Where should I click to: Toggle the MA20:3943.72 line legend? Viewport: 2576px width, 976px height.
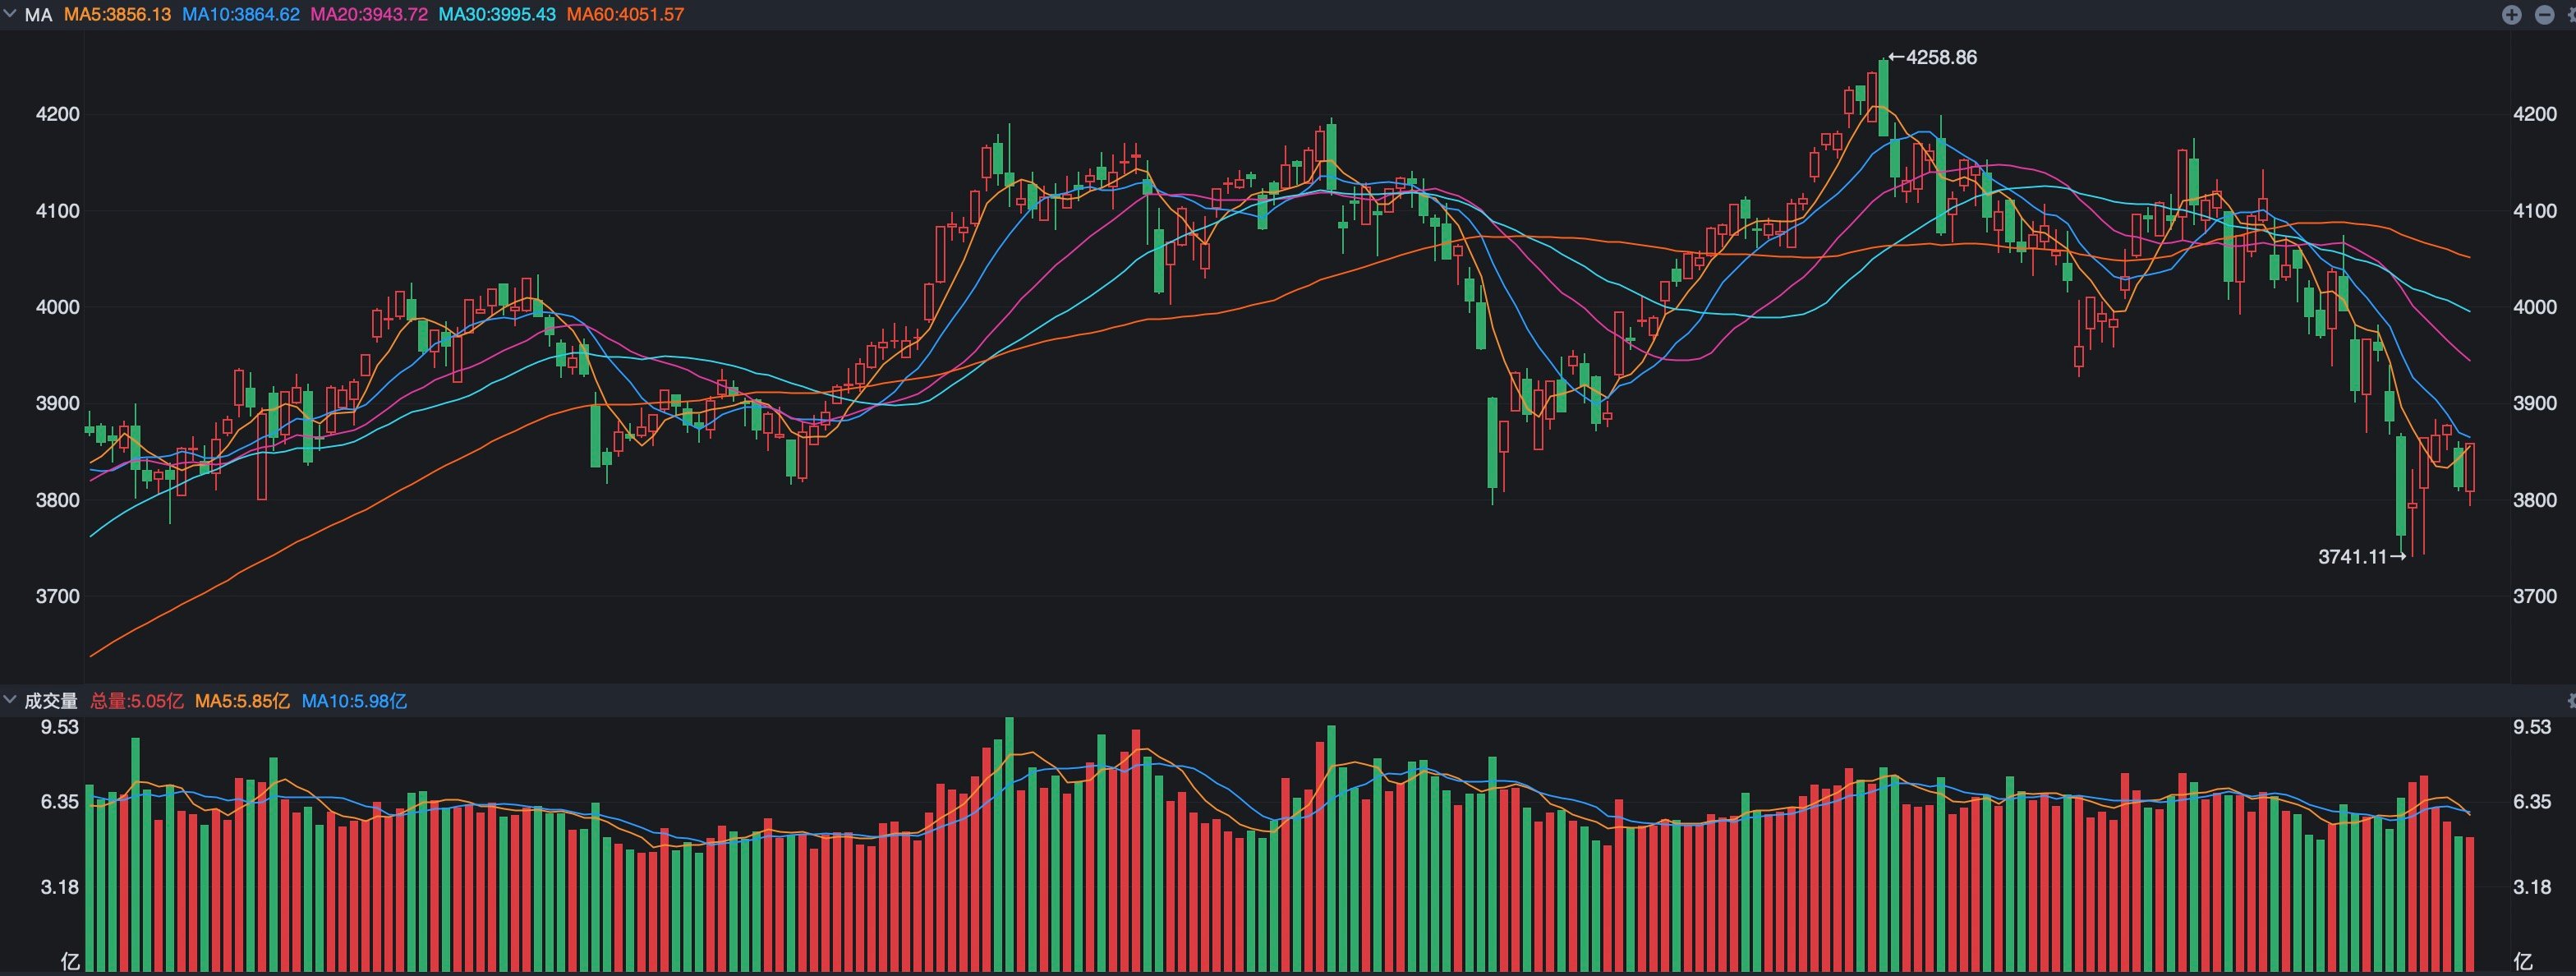pos(369,15)
